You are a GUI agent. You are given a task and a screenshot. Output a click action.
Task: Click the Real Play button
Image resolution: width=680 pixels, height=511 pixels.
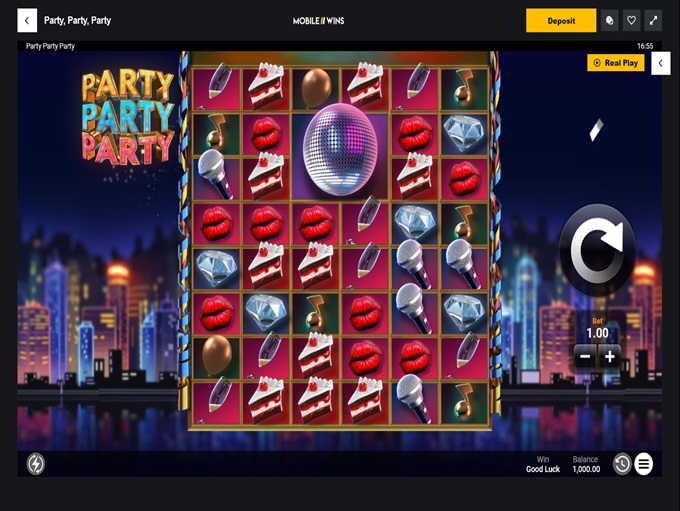(616, 63)
